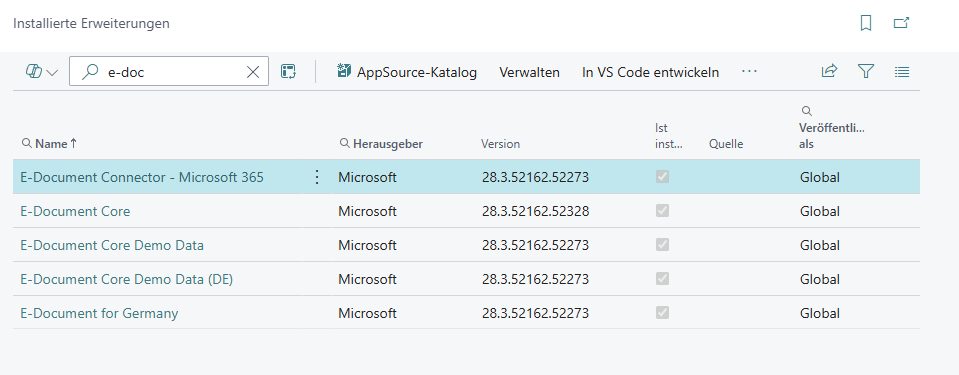
Task: Click installed checkbox for E-Document Core
Action: point(662,210)
